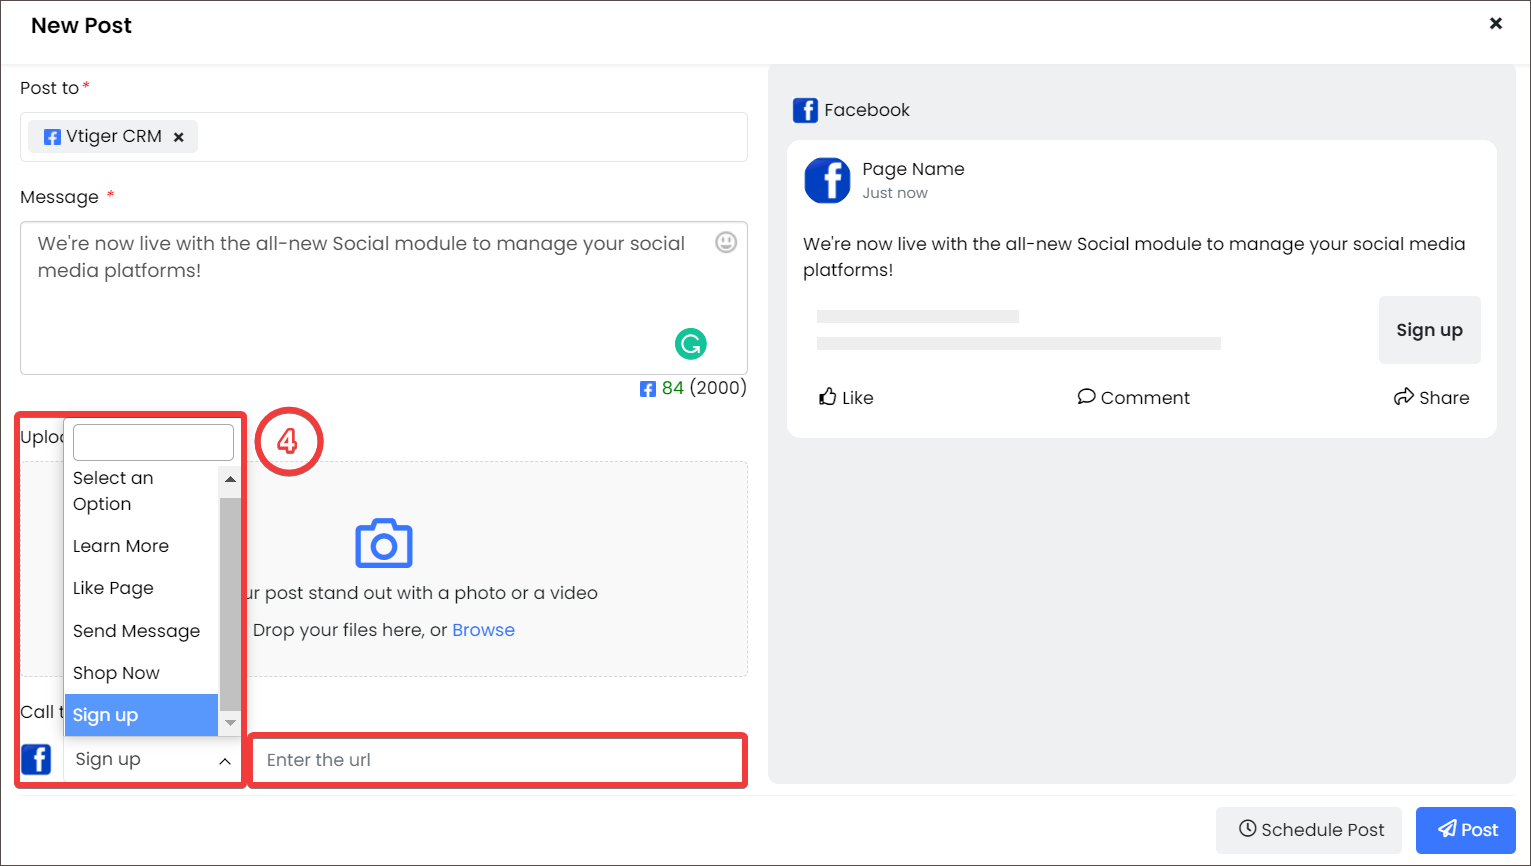Click the Facebook icon beside the character count
The width and height of the screenshot is (1531, 866).
648,388
